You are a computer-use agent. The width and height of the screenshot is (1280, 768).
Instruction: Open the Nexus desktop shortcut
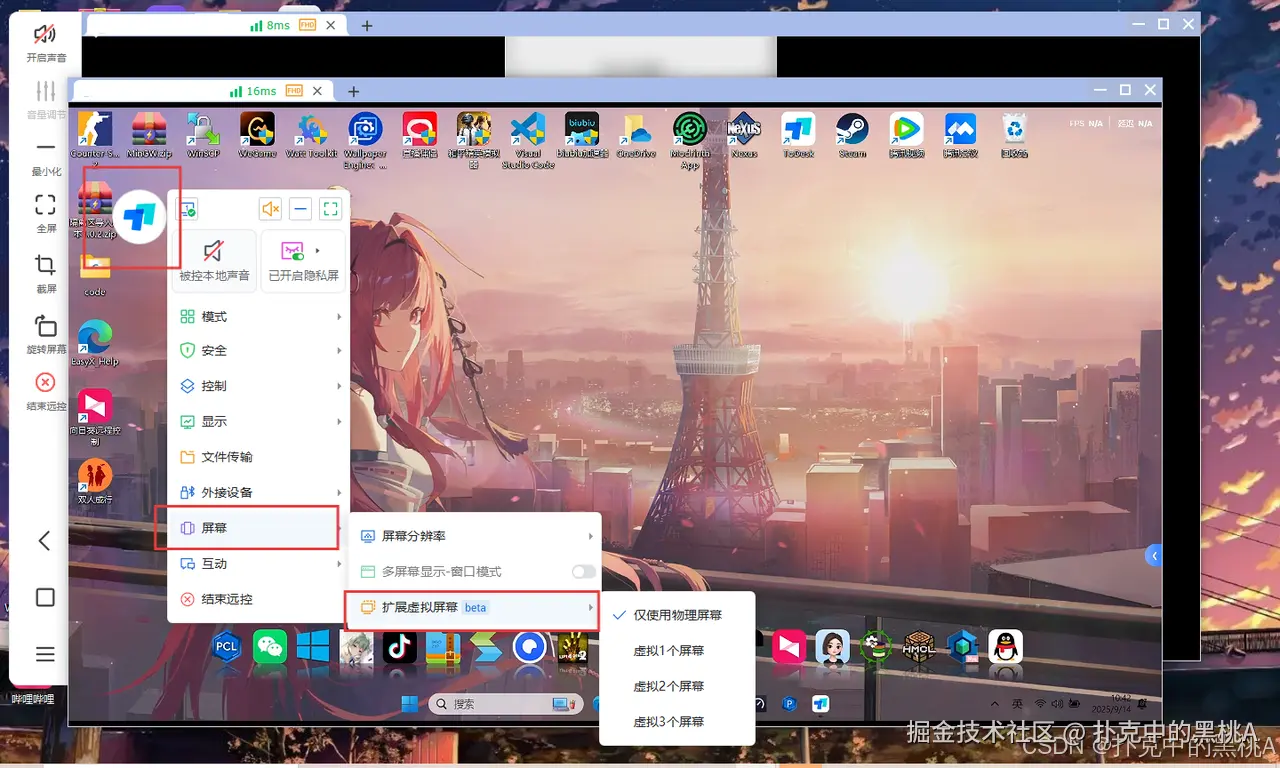tap(744, 135)
